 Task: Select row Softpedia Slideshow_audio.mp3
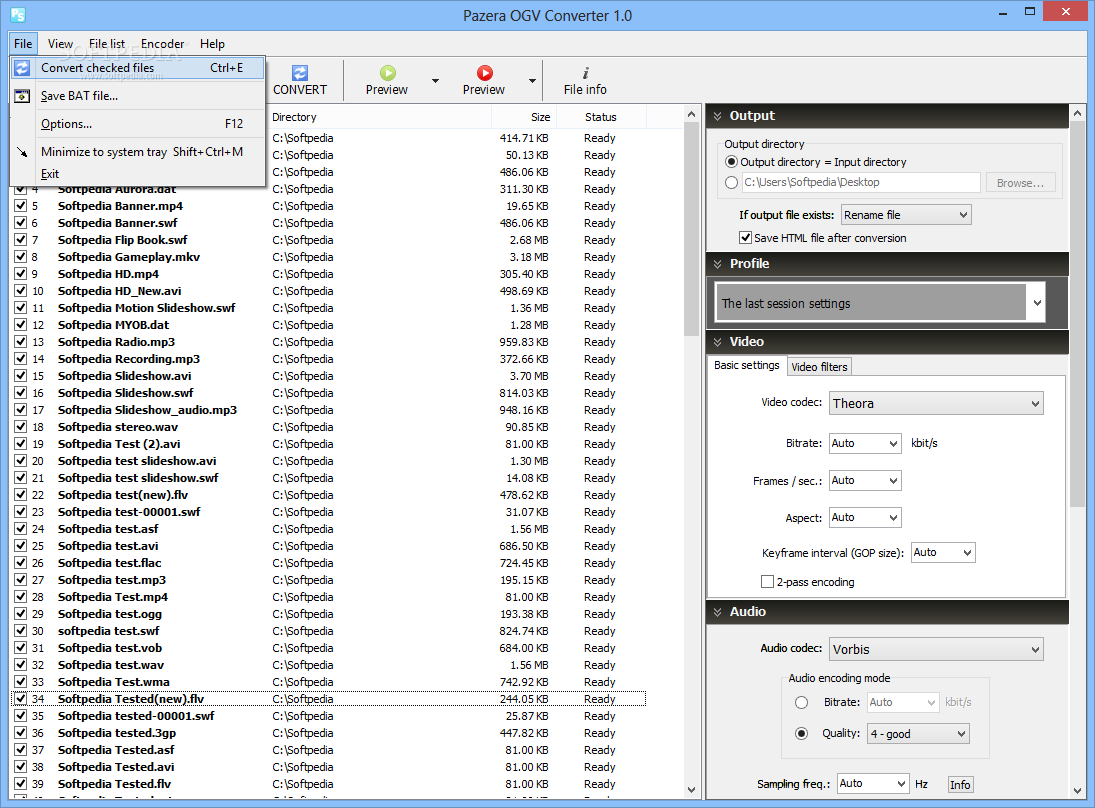click(x=329, y=410)
